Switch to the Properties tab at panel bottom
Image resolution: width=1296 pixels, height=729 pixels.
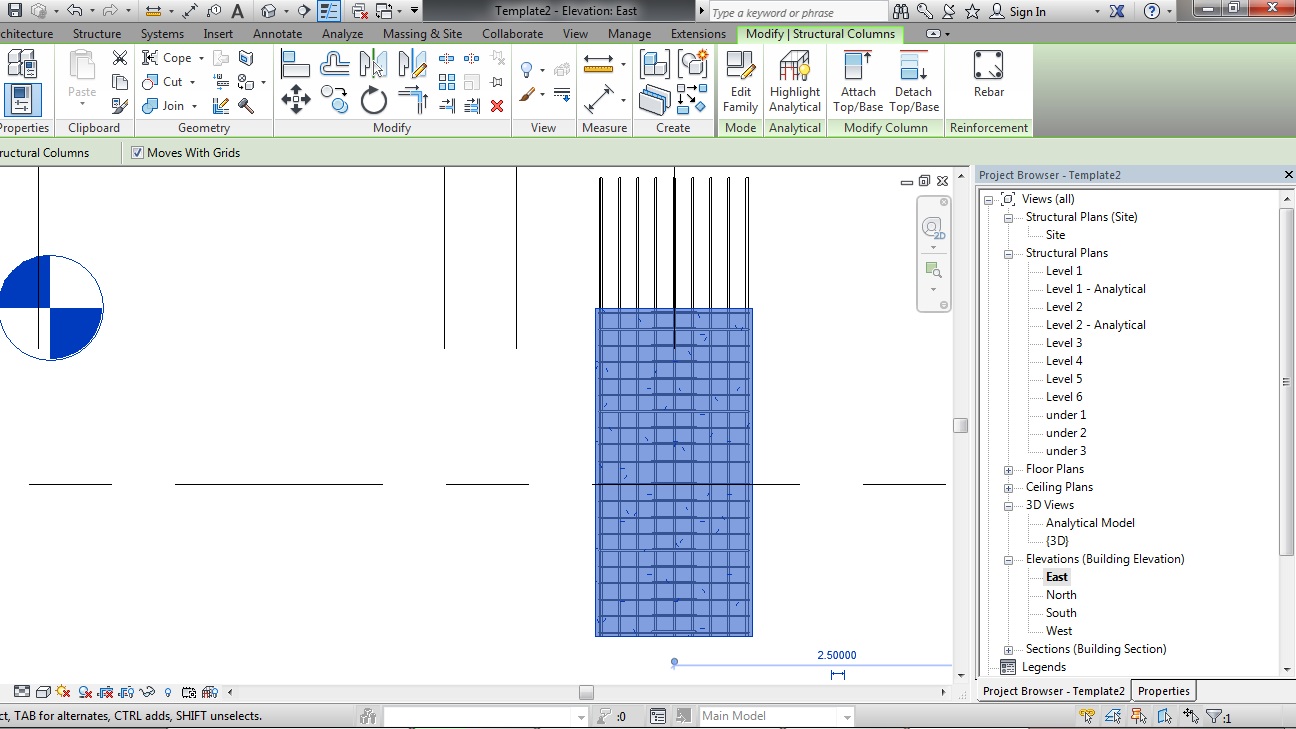1163,691
